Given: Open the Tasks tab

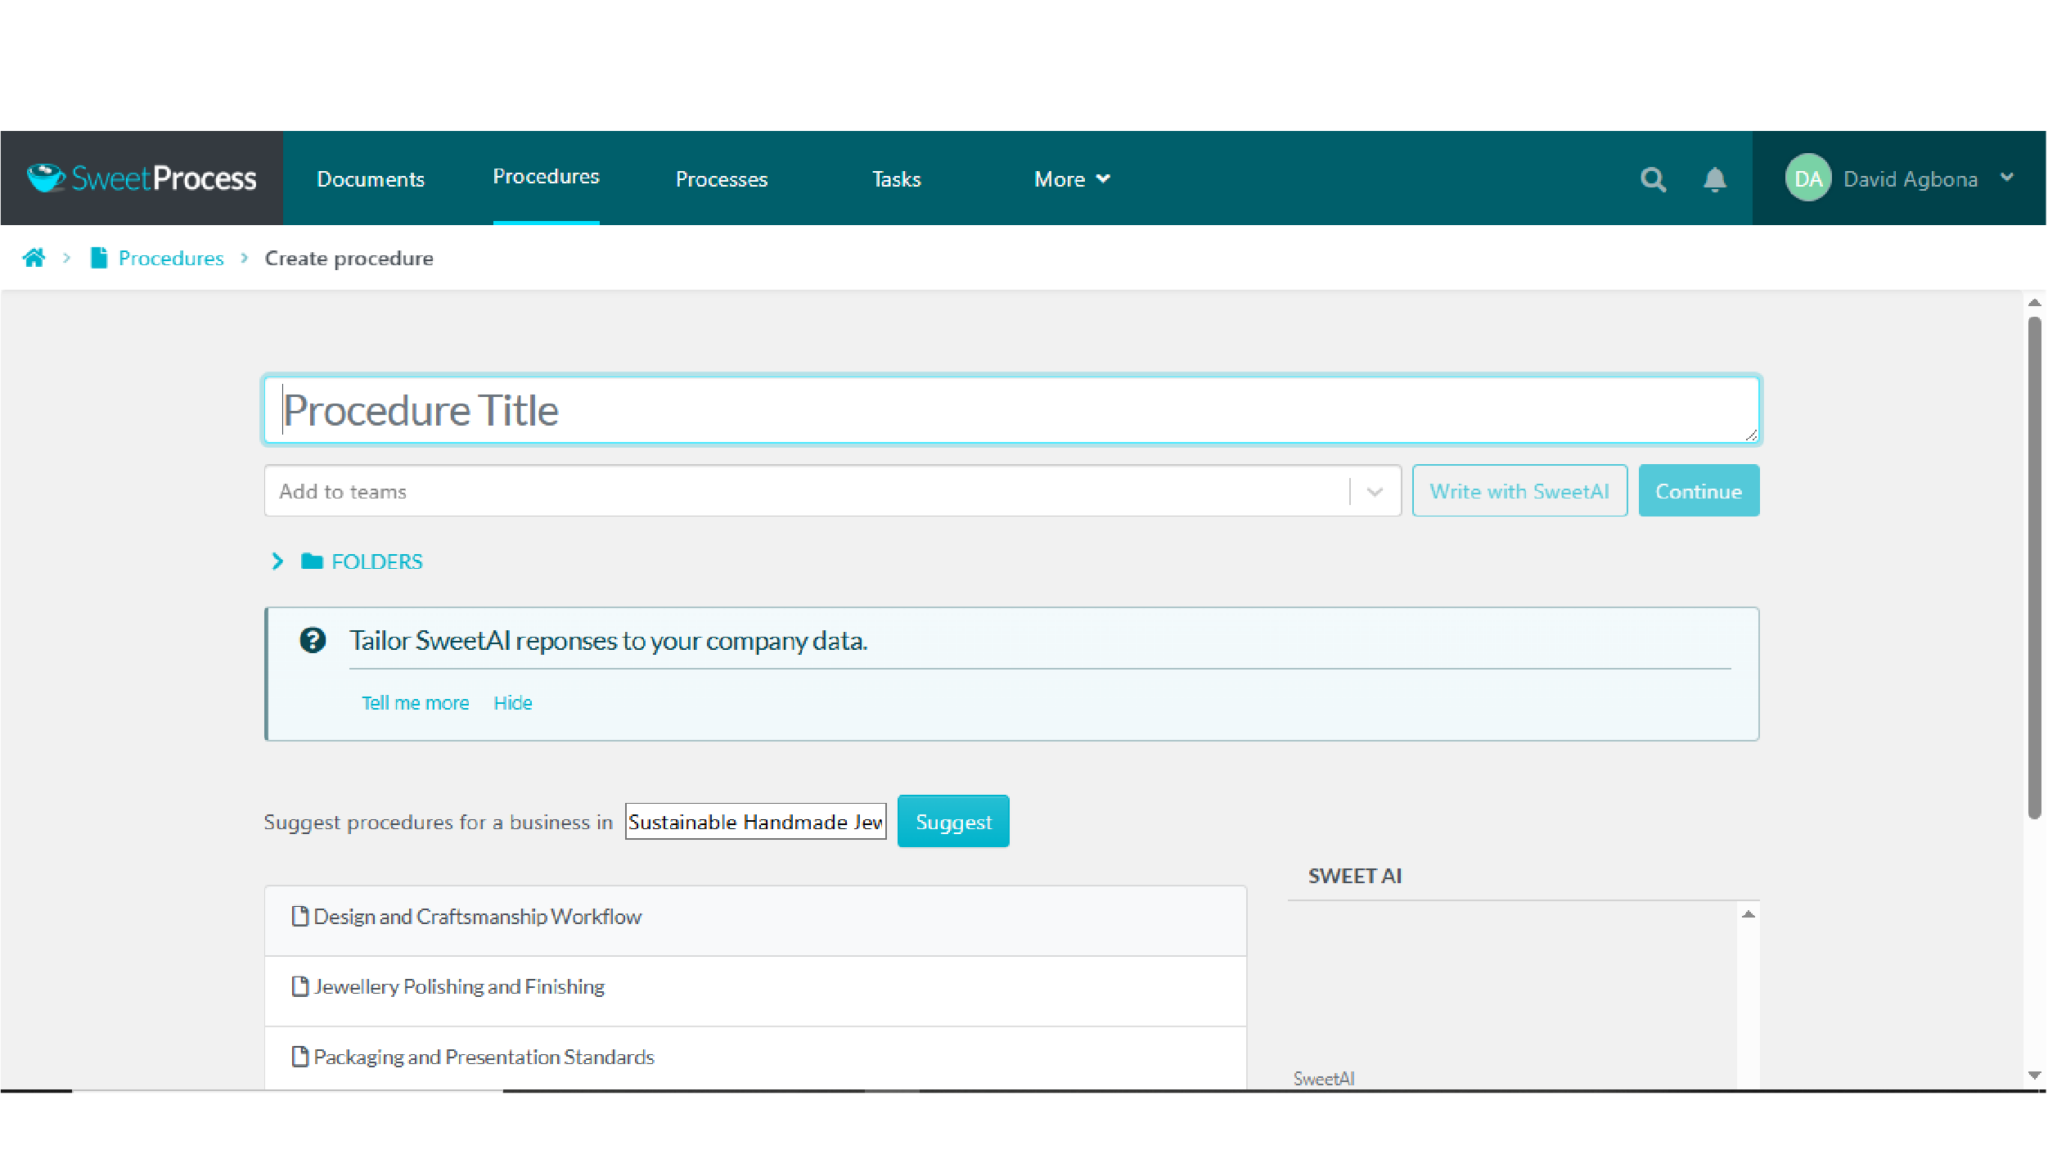Looking at the screenshot, I should [896, 179].
